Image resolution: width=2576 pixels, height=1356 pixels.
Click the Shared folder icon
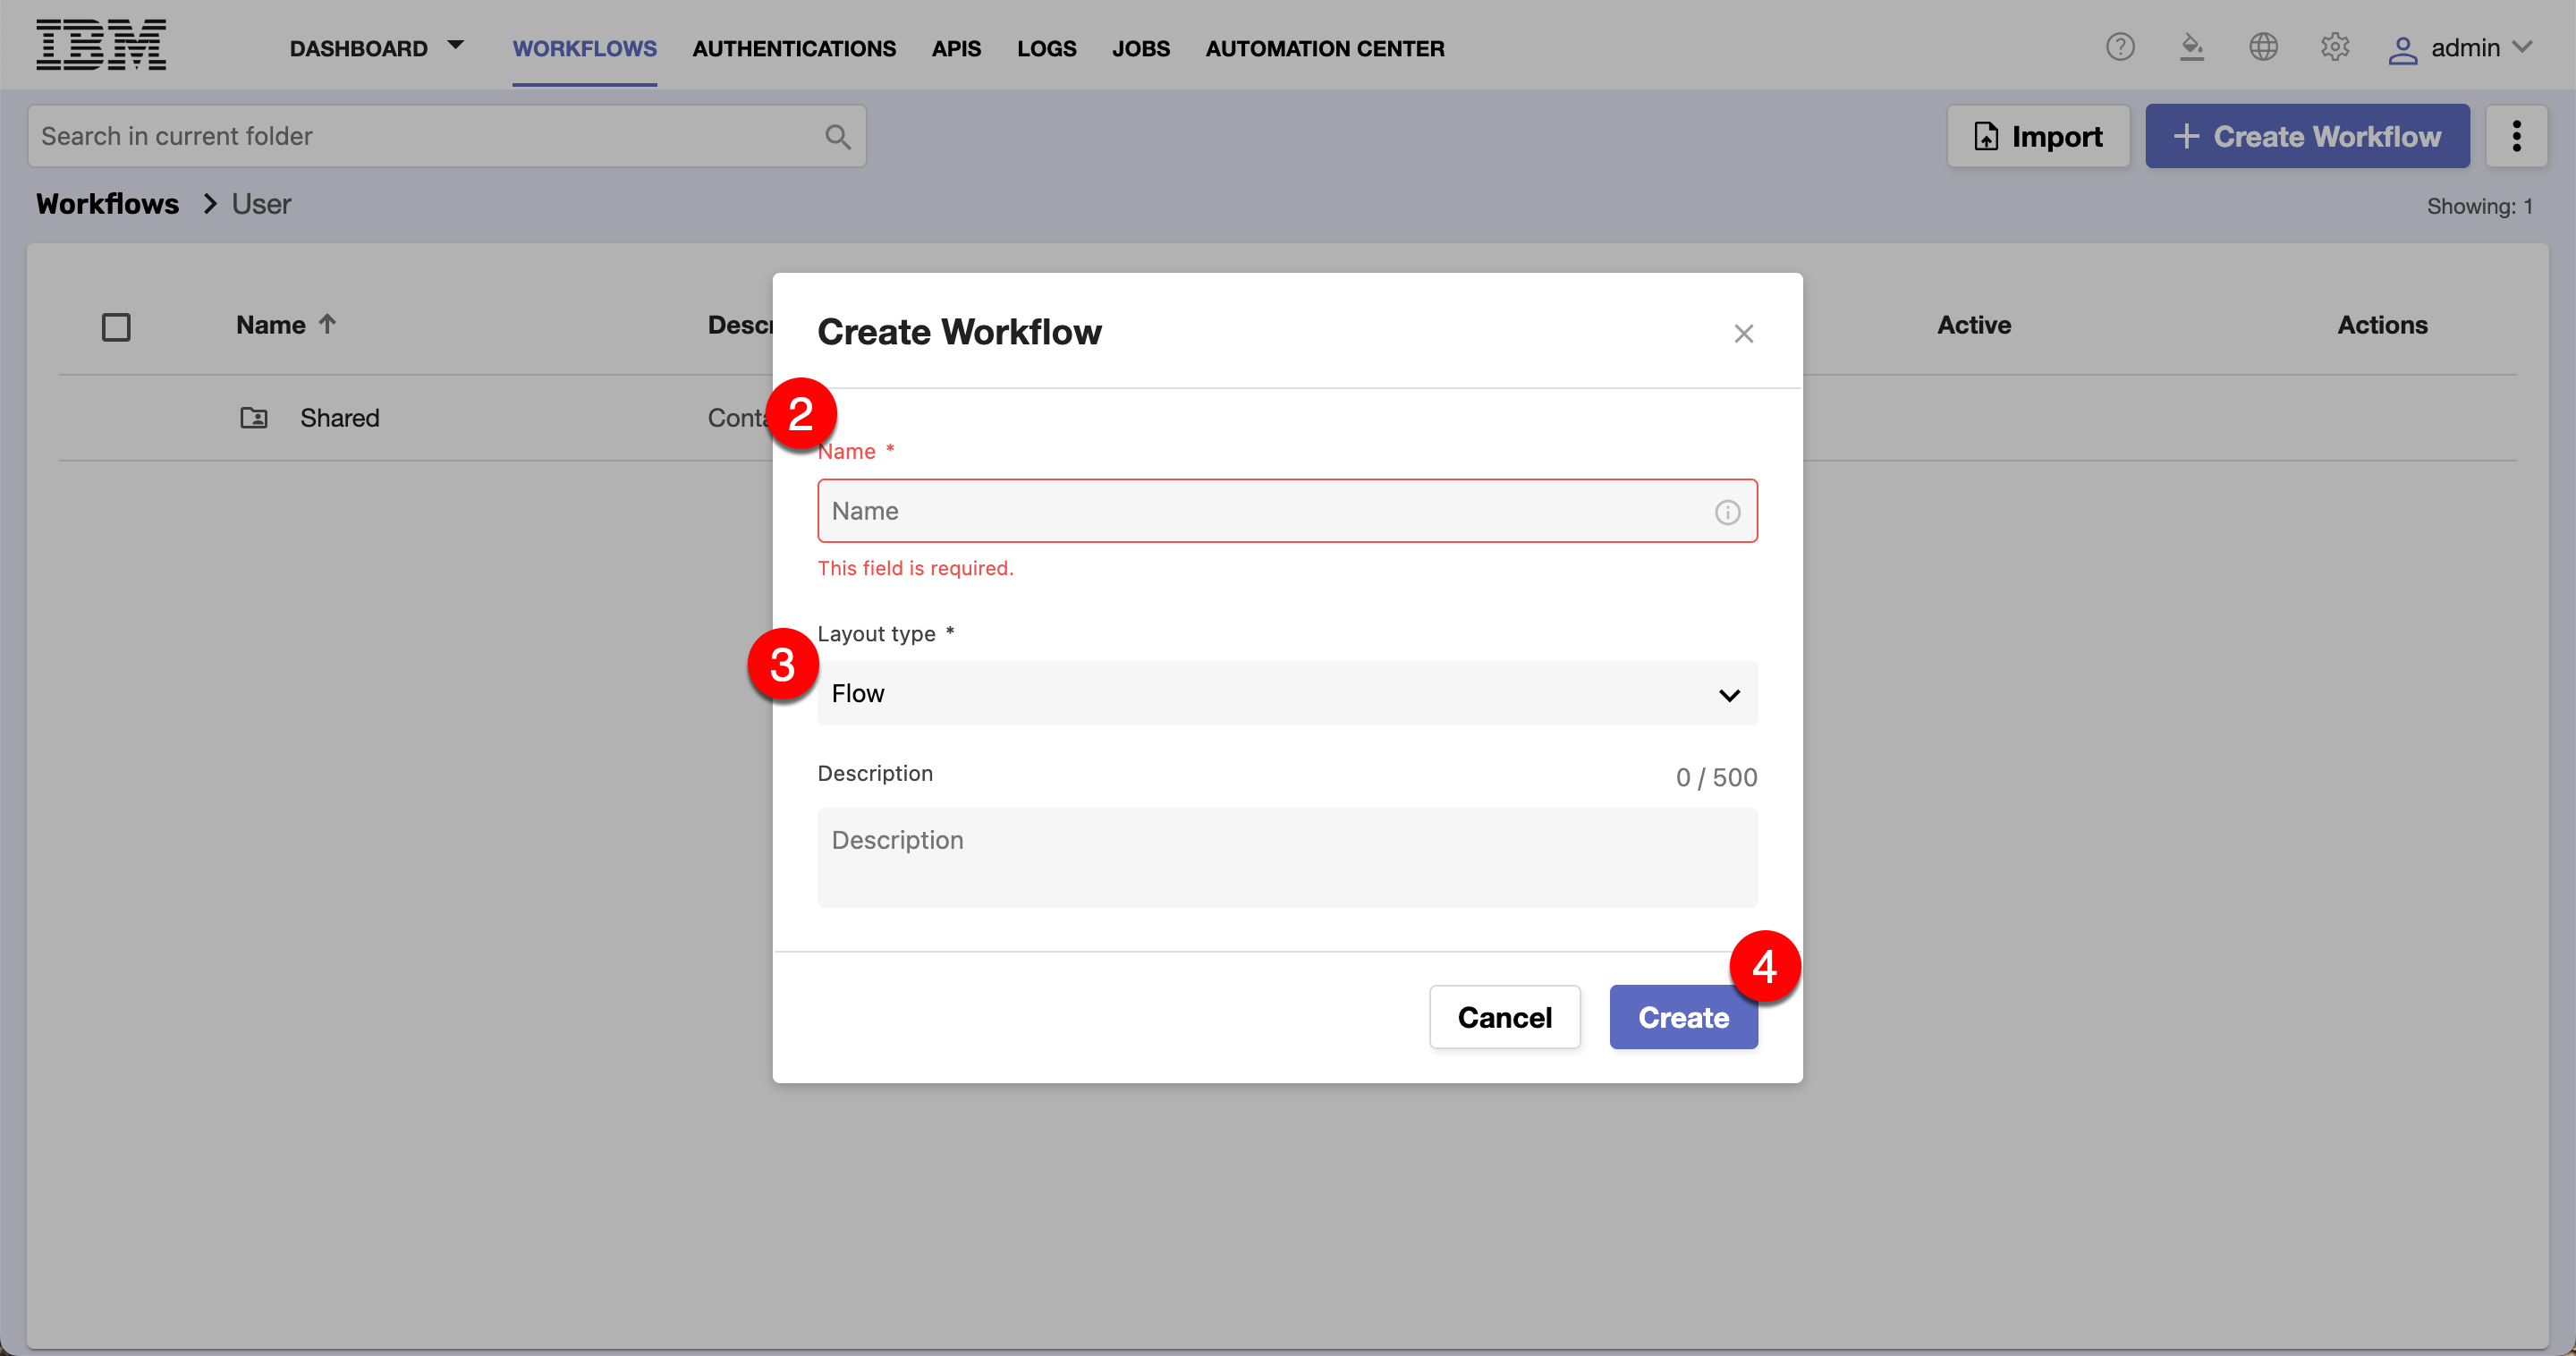click(x=254, y=418)
